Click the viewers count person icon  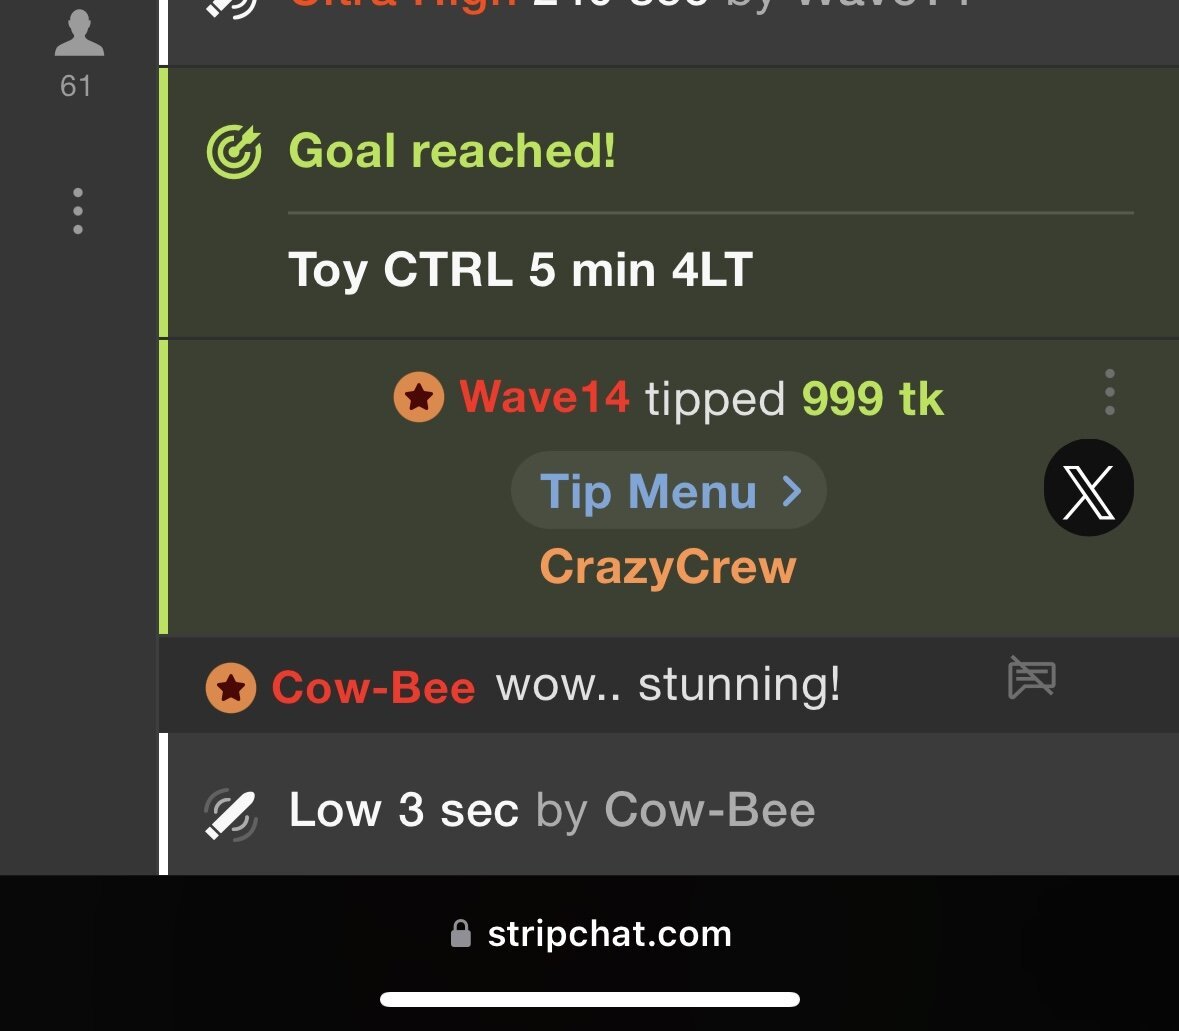pos(78,35)
